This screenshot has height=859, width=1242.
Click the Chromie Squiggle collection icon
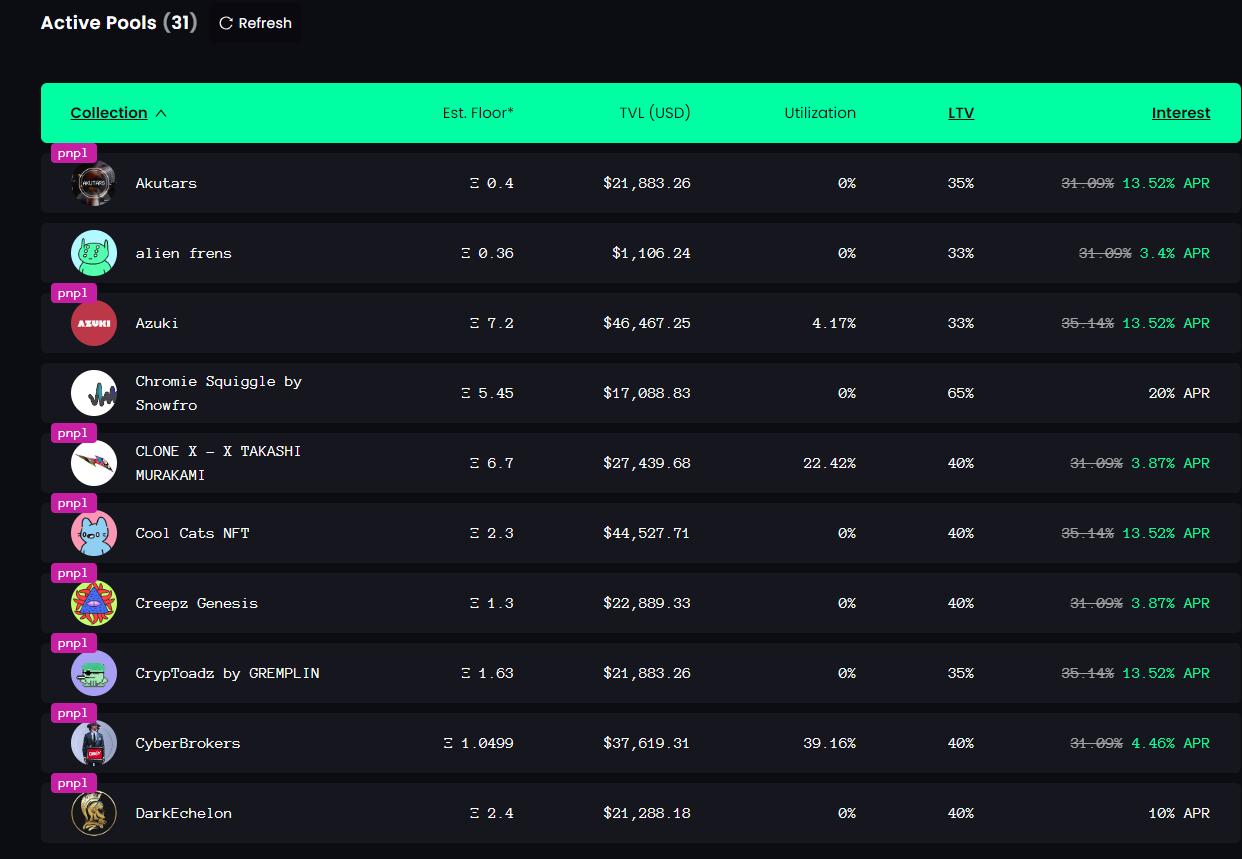pos(94,393)
